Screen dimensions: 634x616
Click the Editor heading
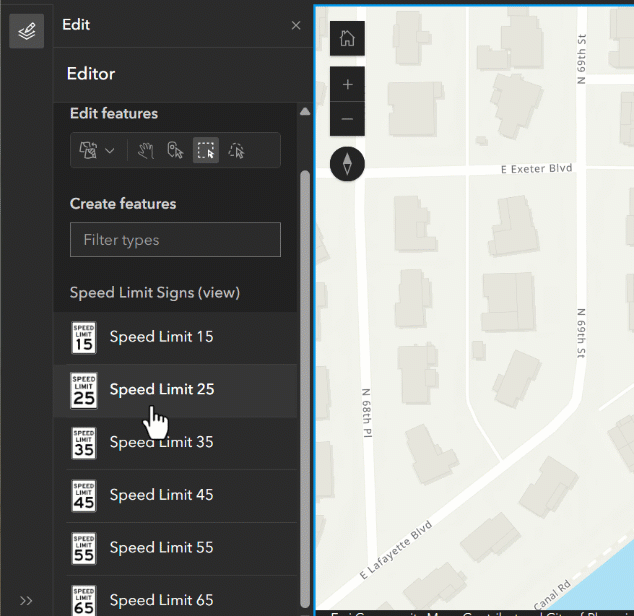tap(91, 74)
